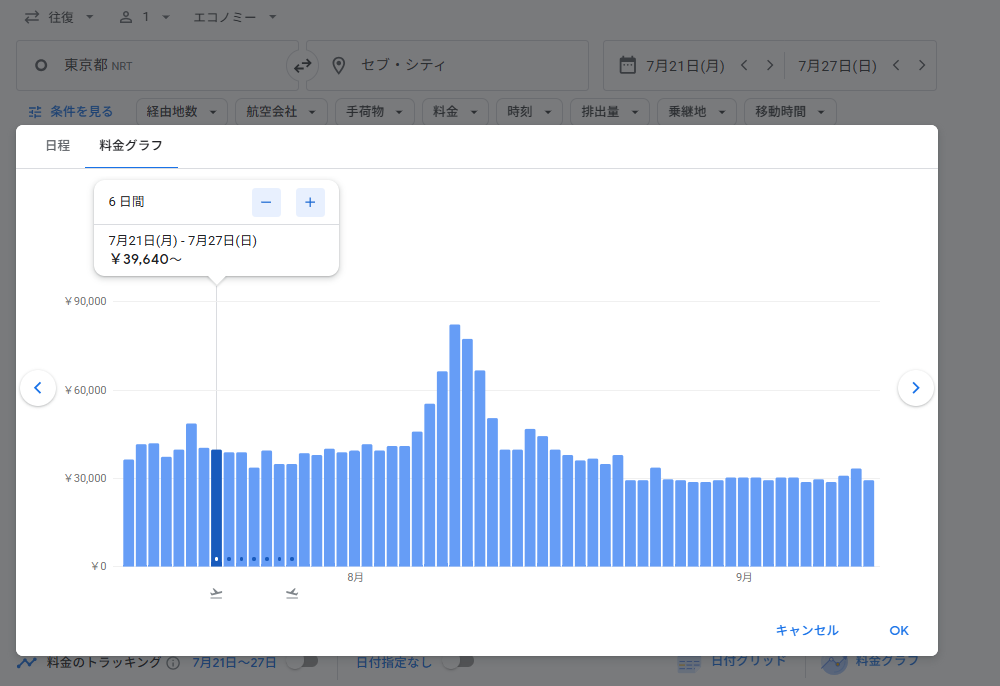Click the price tracking info icon
The width and height of the screenshot is (1000, 686).
(173, 663)
